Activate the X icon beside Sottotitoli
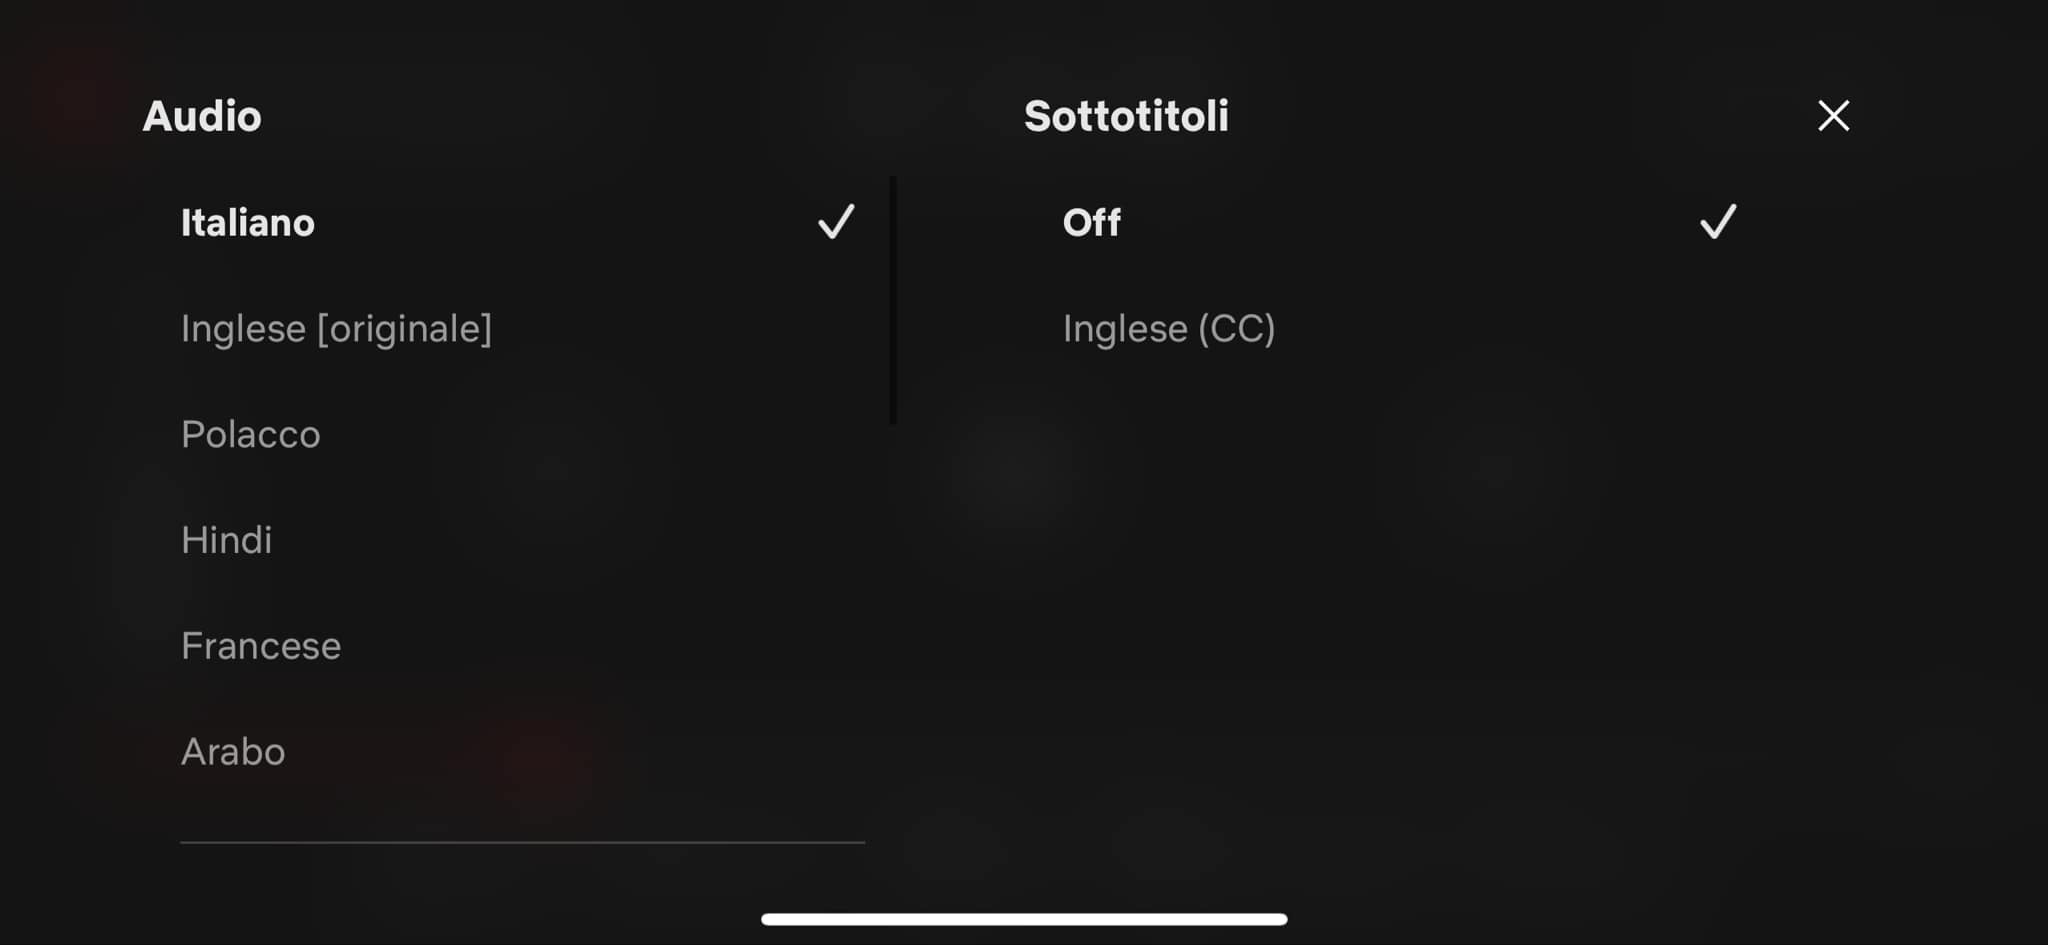Image resolution: width=2048 pixels, height=945 pixels. point(1833,116)
